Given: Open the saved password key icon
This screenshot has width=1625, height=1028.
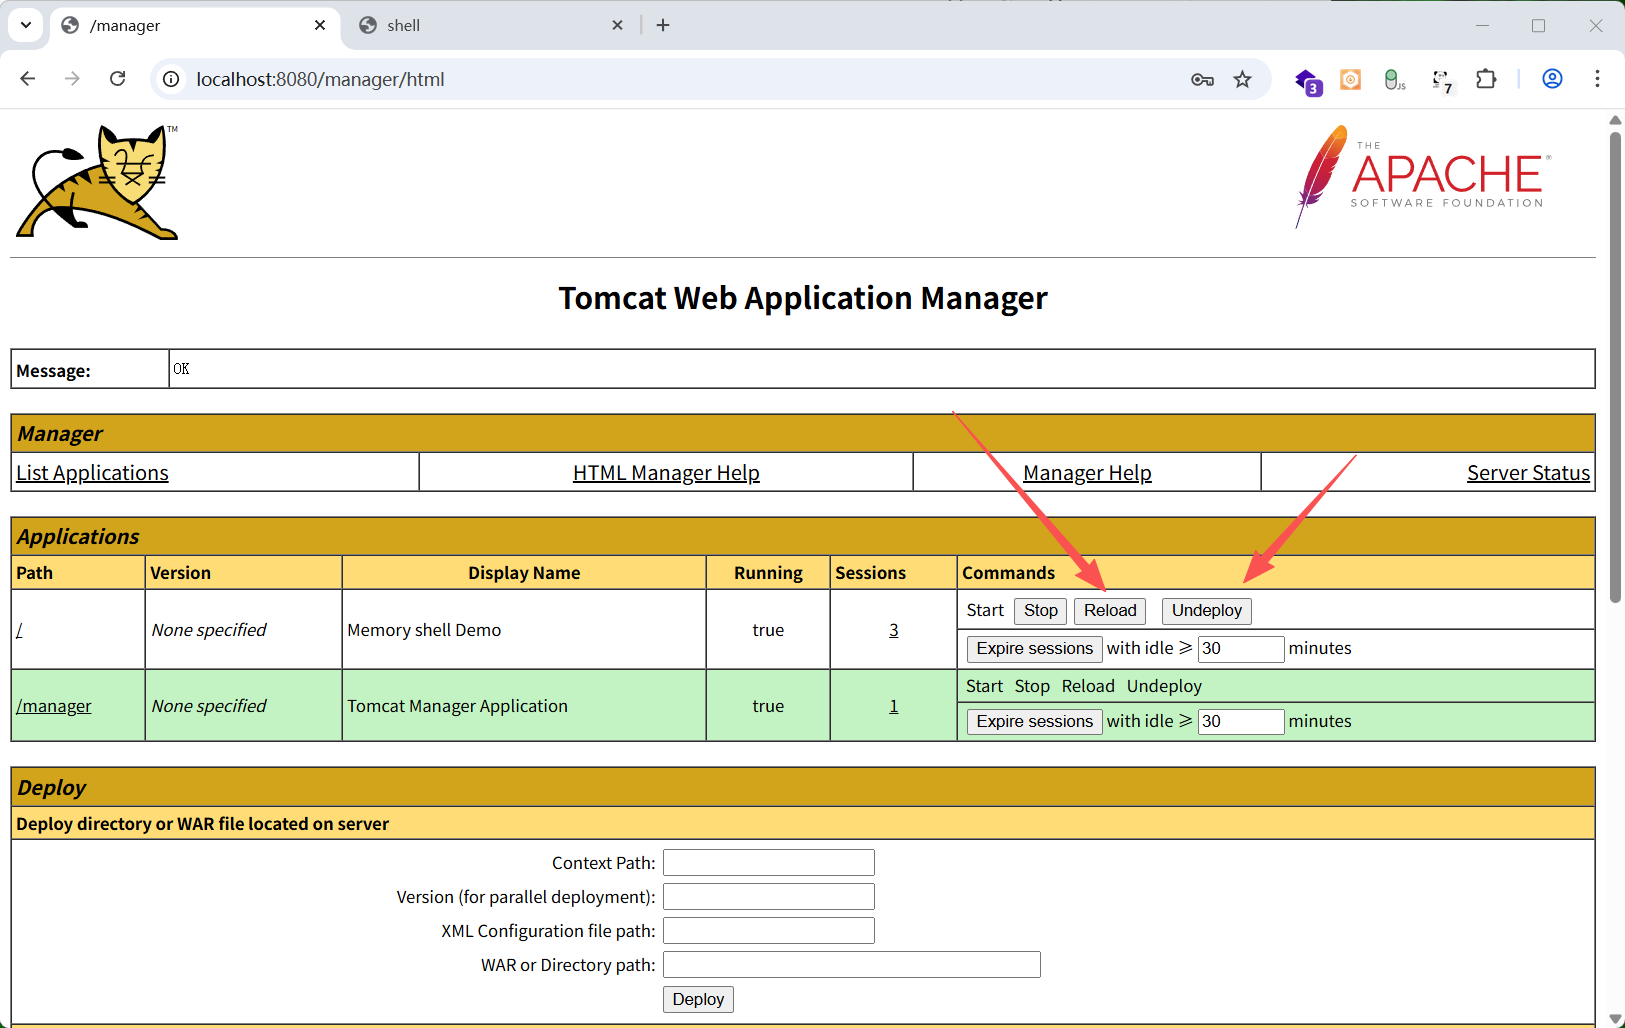Looking at the screenshot, I should [x=1202, y=79].
